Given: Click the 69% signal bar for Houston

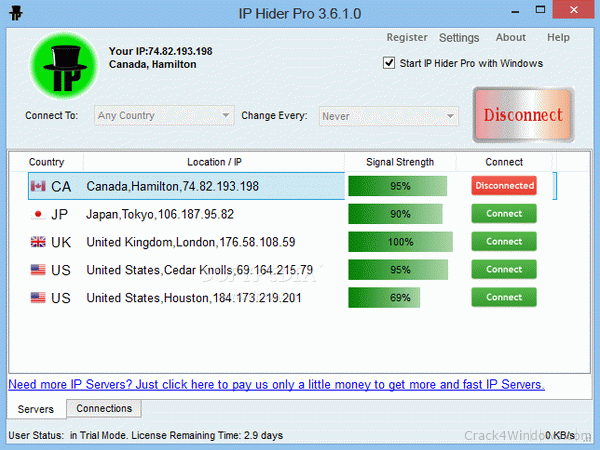Looking at the screenshot, I should click(384, 298).
